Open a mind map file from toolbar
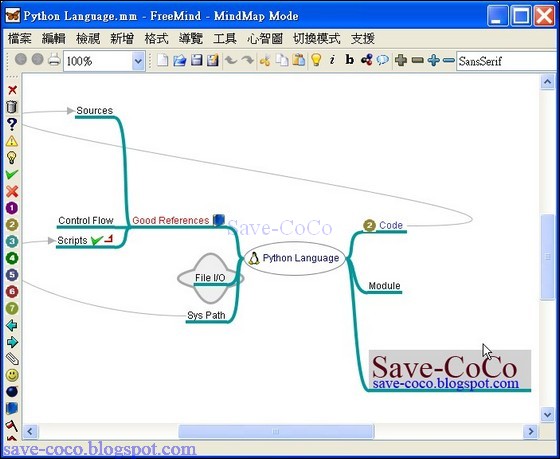The width and height of the screenshot is (560, 459). tap(180, 60)
